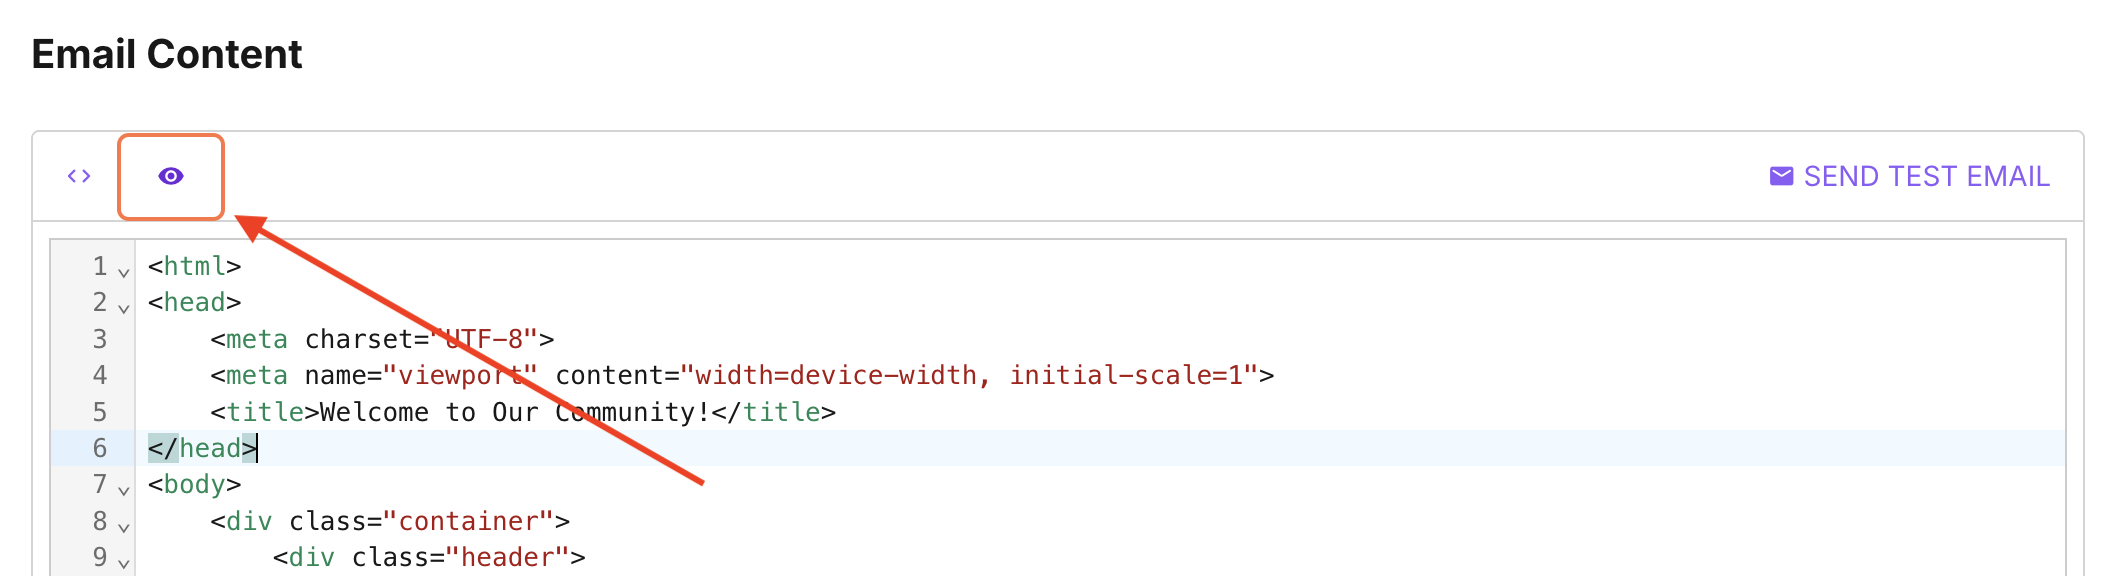
Task: Select line number 3 in gutter
Action: point(100,339)
